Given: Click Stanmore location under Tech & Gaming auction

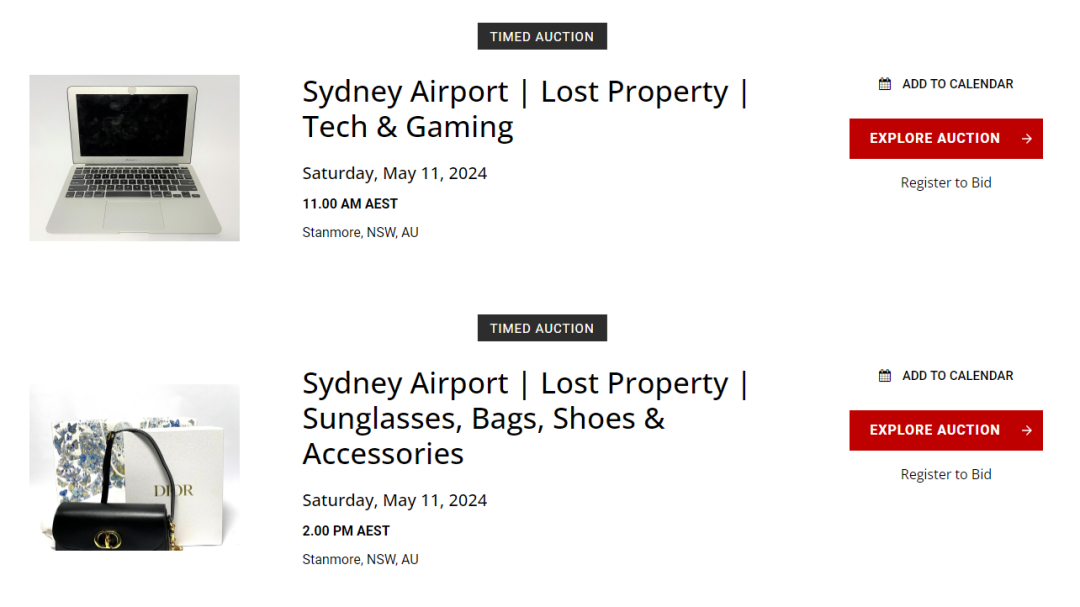Looking at the screenshot, I should point(360,233).
